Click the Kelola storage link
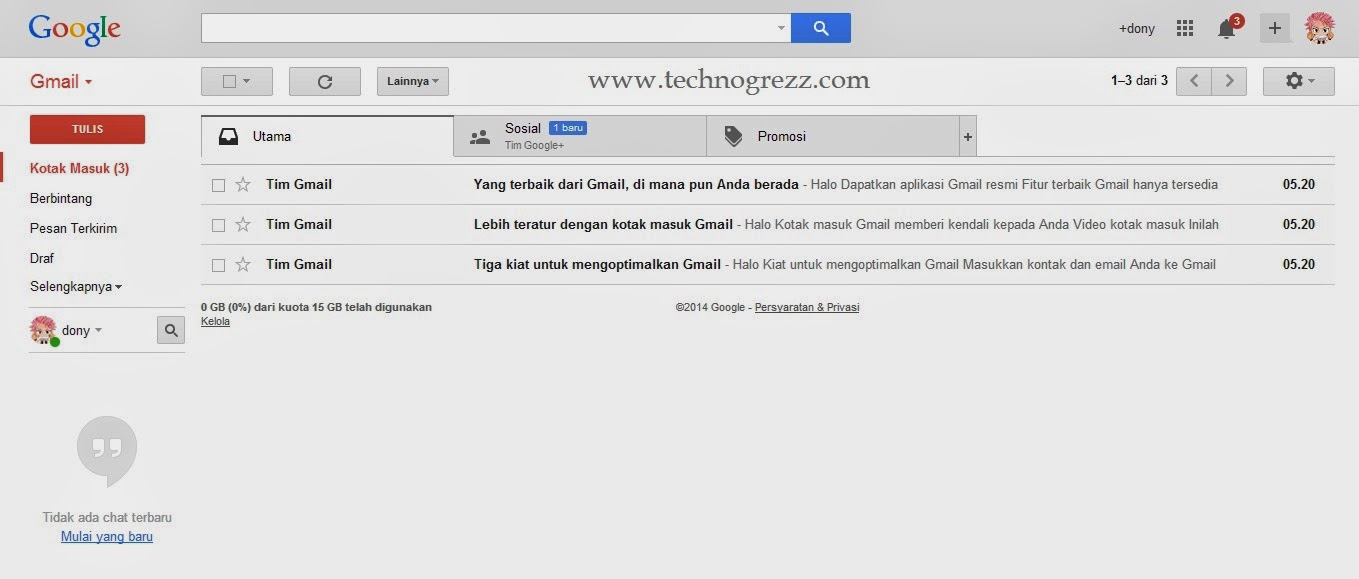 point(215,321)
